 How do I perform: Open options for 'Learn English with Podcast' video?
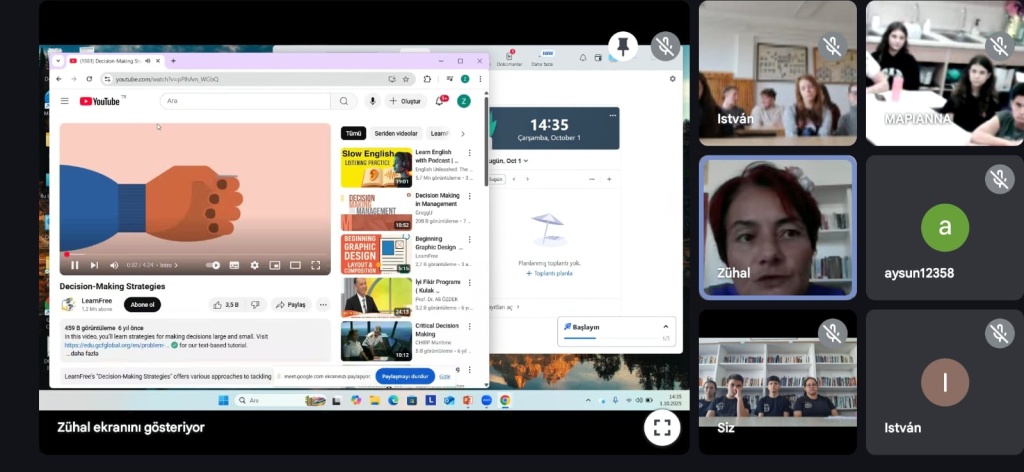470,153
